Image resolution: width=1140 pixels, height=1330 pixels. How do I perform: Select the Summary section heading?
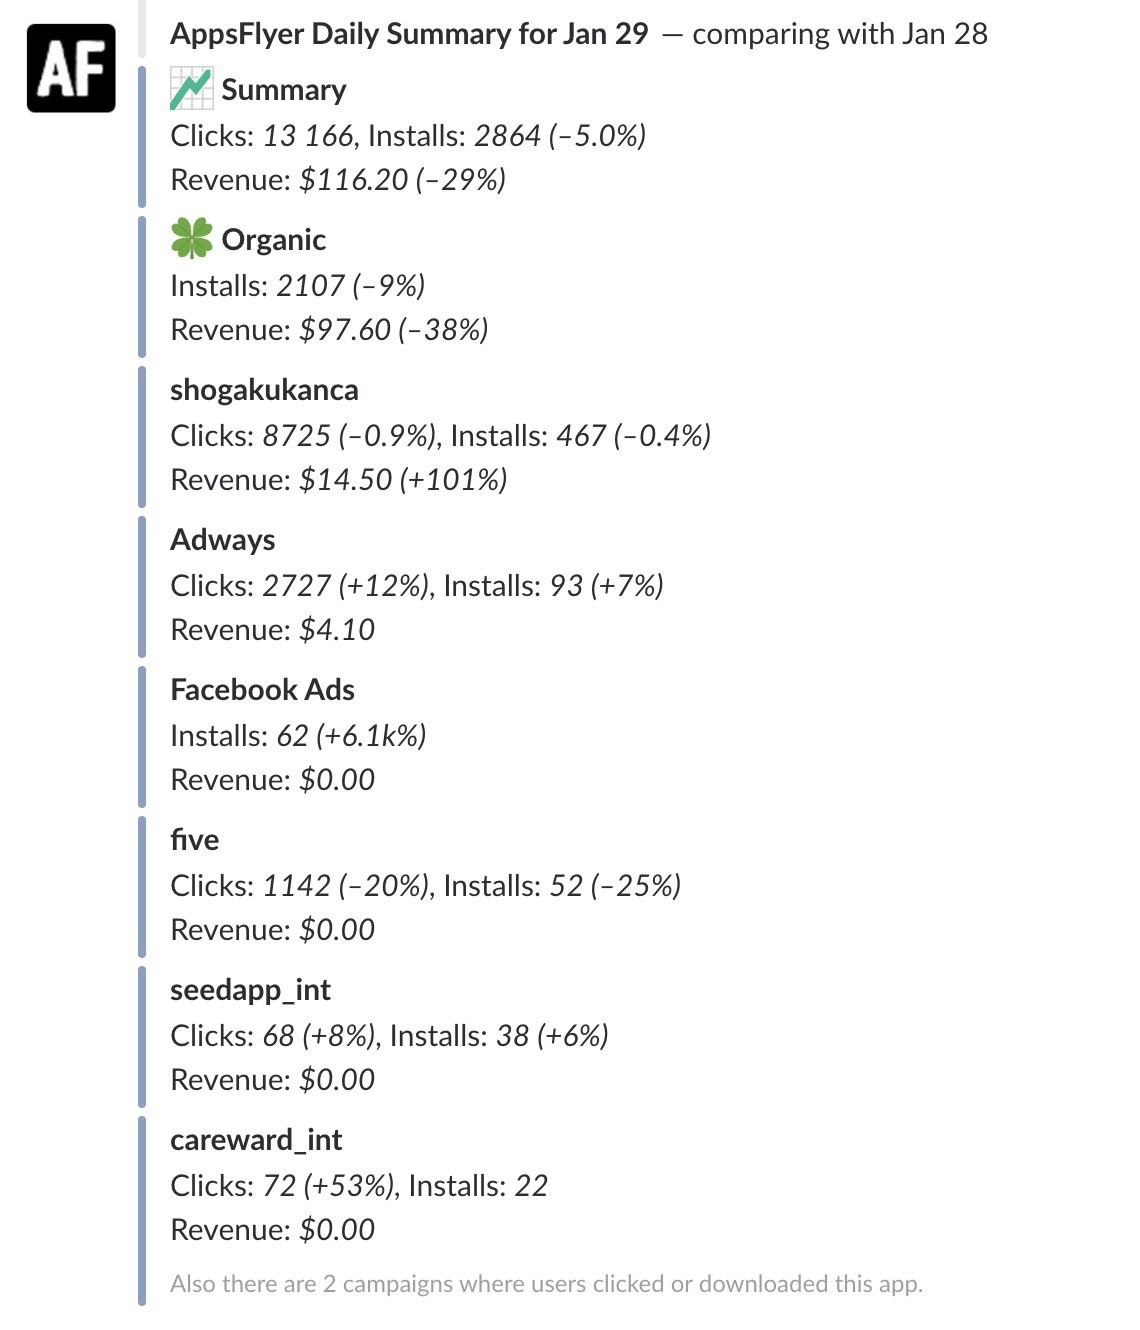[283, 90]
